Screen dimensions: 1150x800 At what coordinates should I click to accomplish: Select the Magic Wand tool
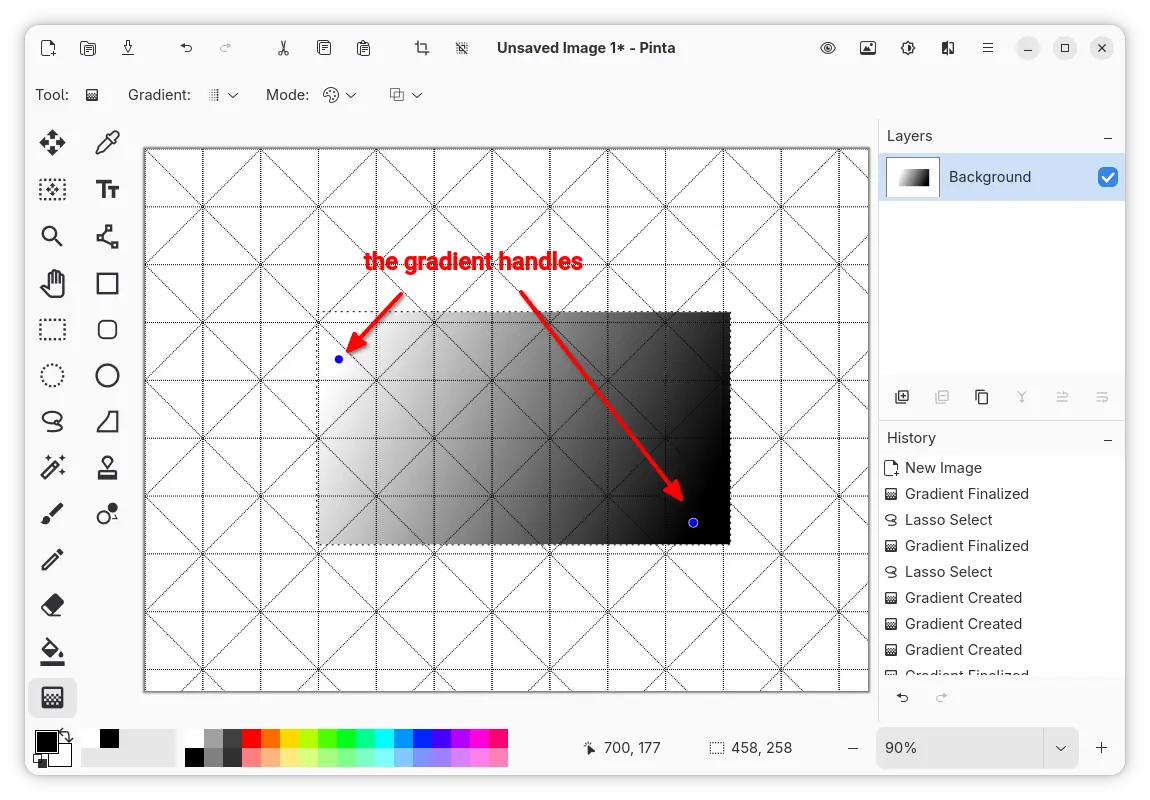(52, 466)
